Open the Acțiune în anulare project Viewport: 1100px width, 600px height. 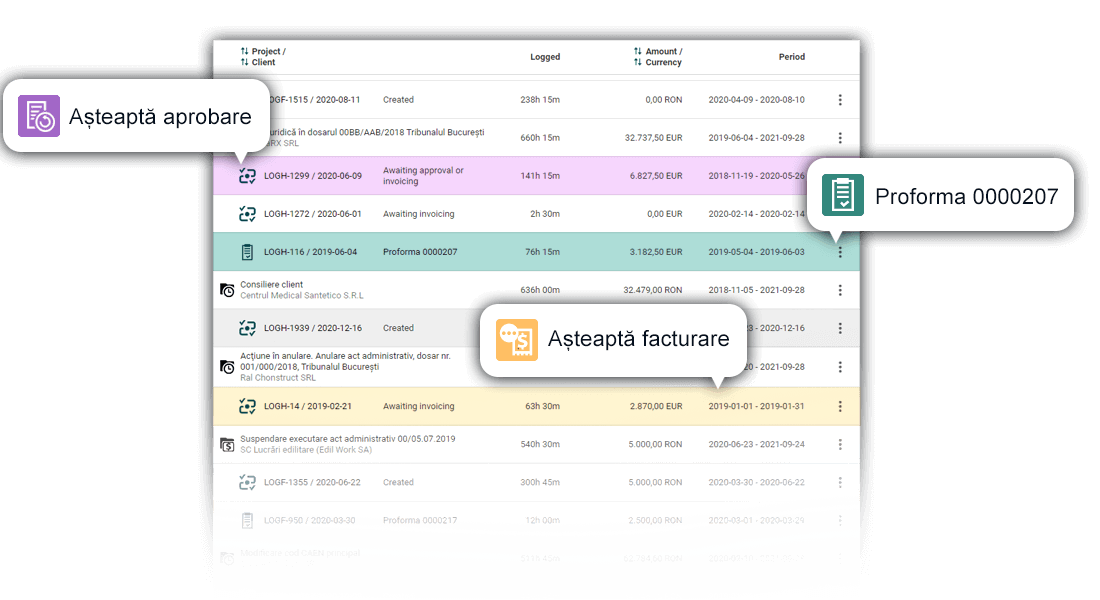click(x=345, y=361)
